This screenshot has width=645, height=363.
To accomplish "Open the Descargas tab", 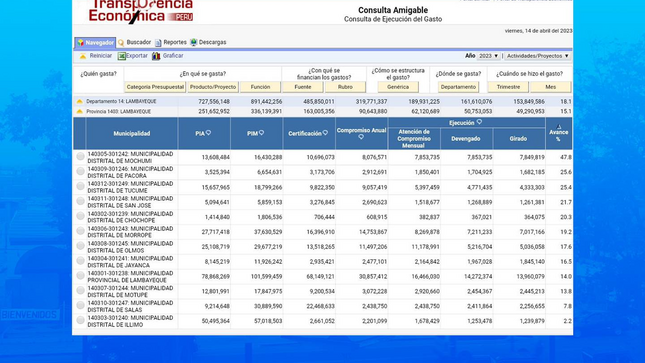I will [x=208, y=42].
